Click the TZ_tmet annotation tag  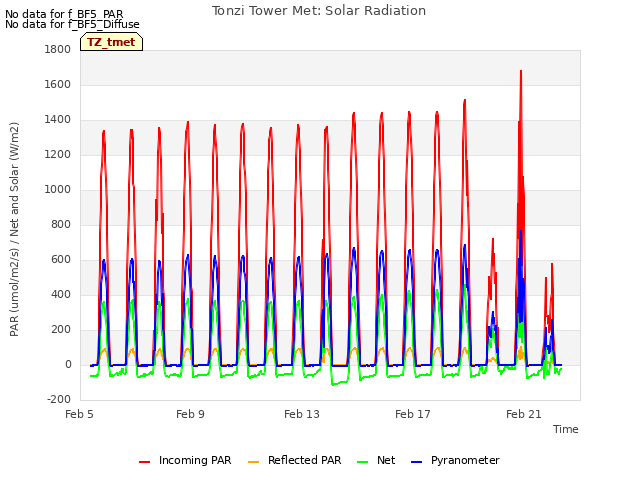tap(111, 42)
